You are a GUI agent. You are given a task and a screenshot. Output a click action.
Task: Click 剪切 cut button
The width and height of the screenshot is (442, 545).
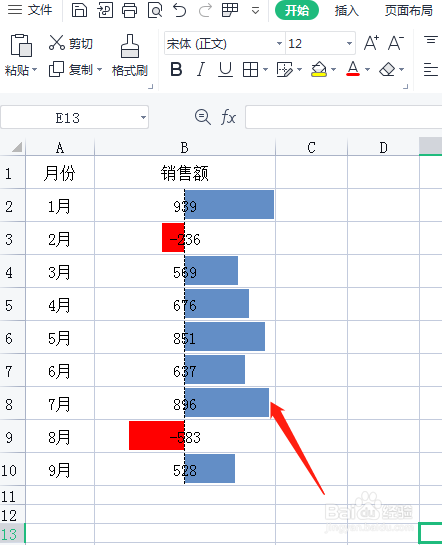click(x=71, y=43)
